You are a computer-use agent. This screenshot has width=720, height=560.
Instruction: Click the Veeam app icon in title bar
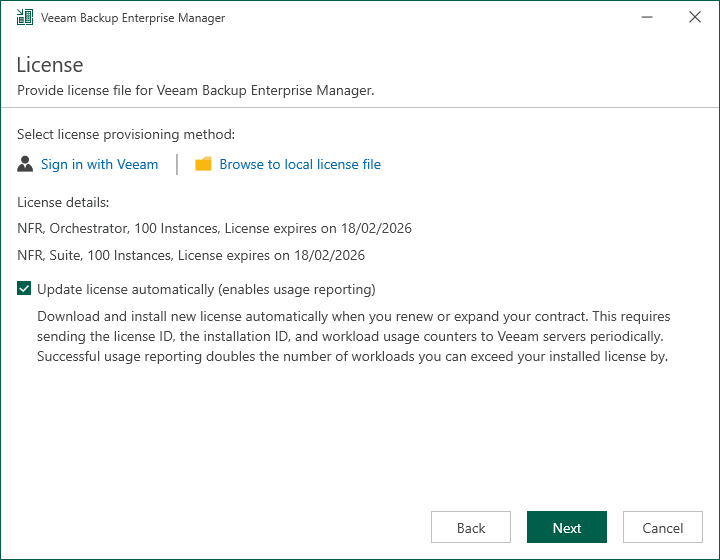point(24,18)
